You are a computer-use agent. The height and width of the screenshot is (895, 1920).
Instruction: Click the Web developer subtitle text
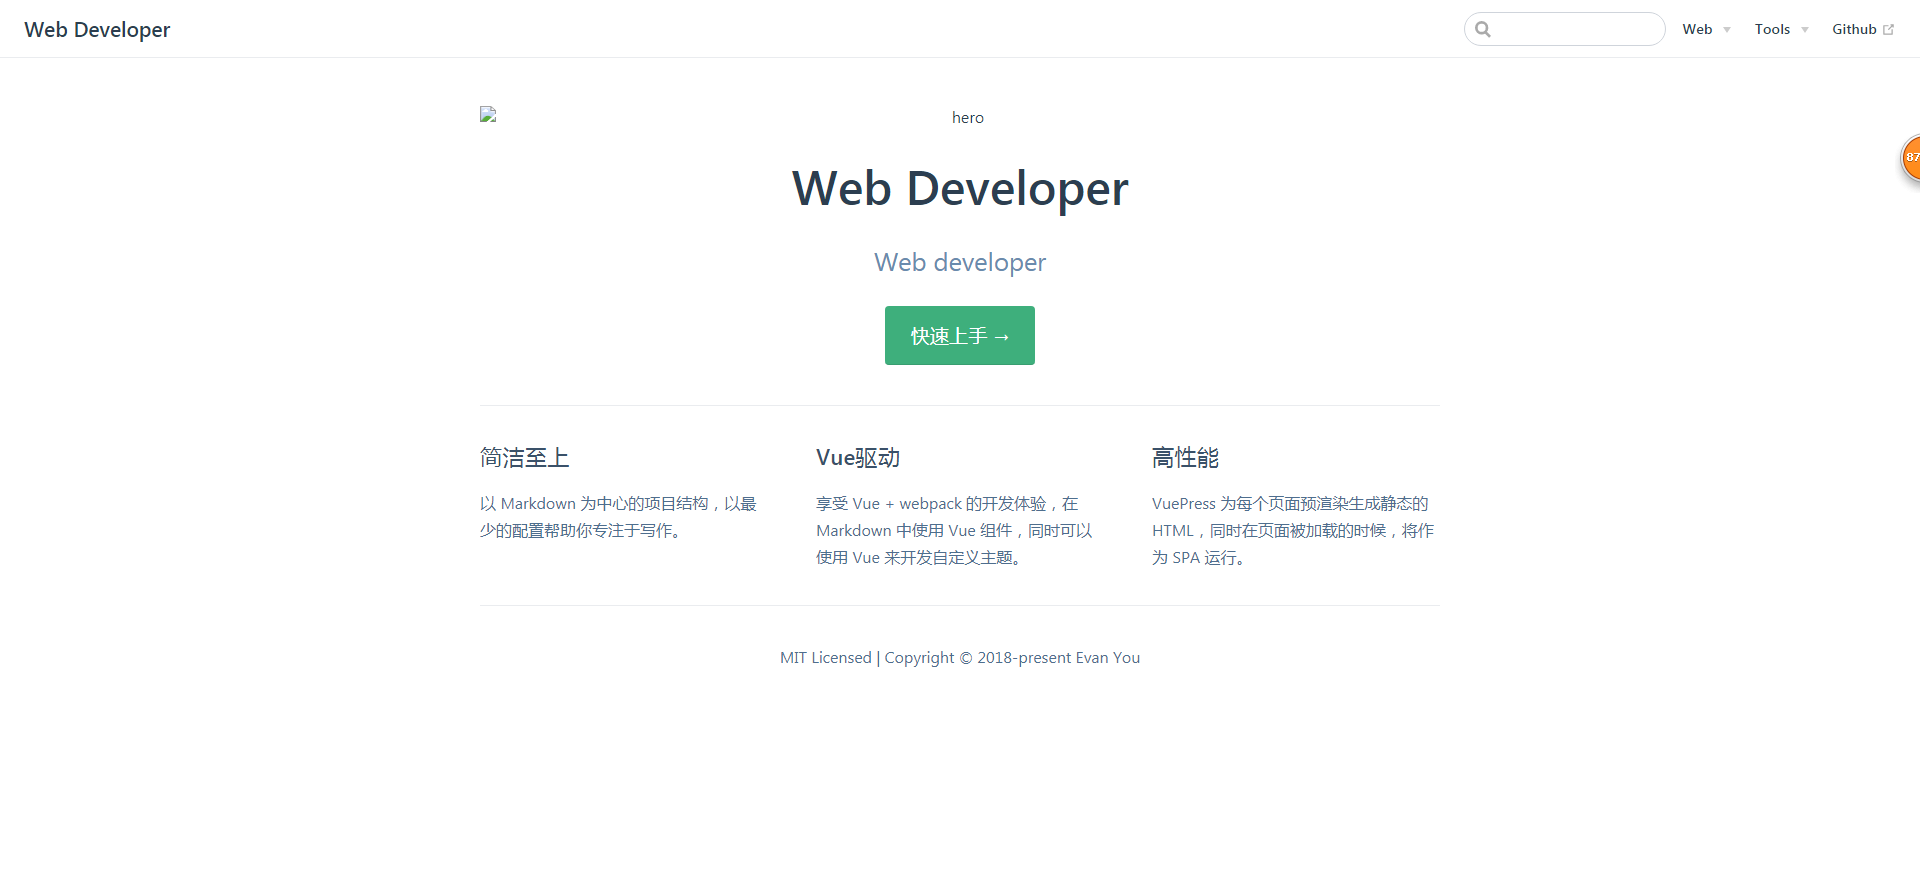960,262
